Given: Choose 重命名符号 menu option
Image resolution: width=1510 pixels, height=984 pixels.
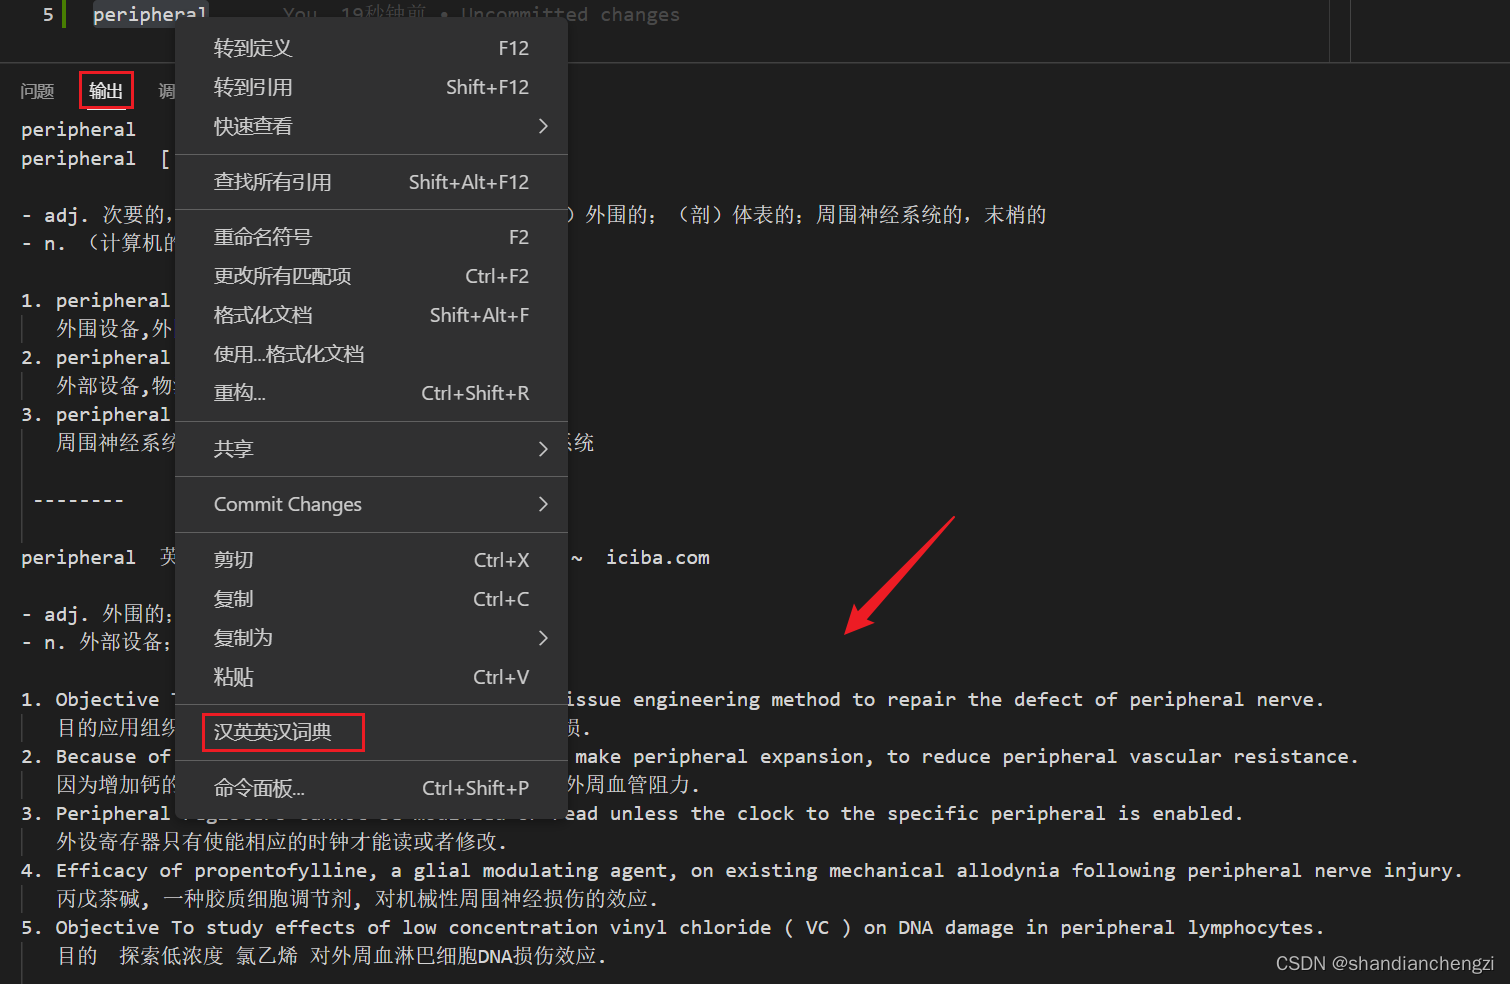Looking at the screenshot, I should (371, 237).
